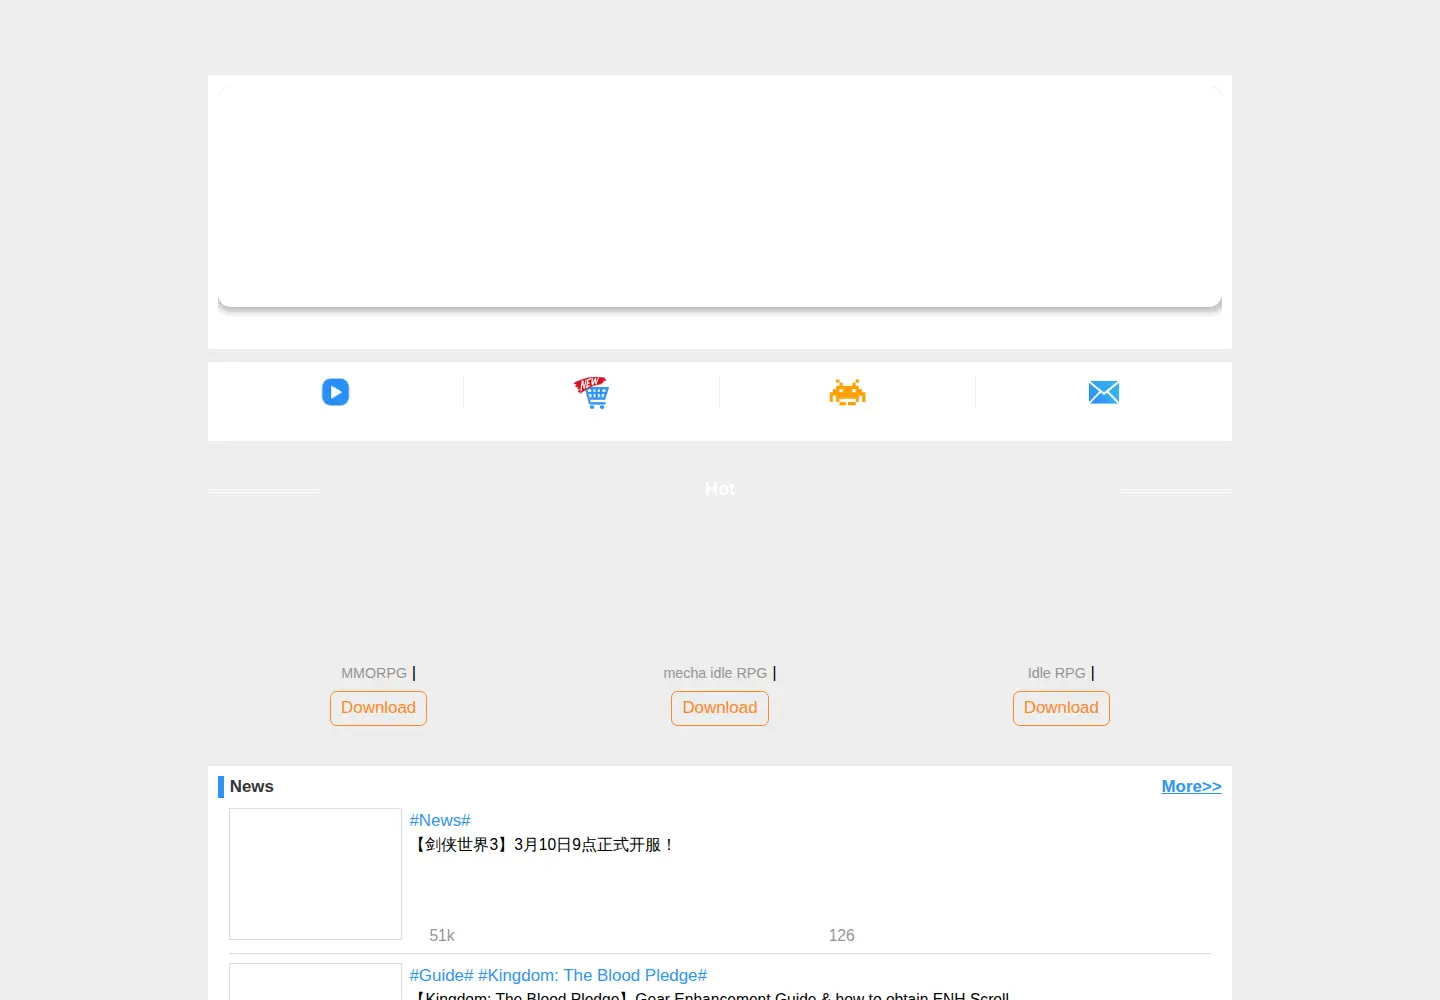
Task: Click the Hot section heading
Action: click(720, 489)
